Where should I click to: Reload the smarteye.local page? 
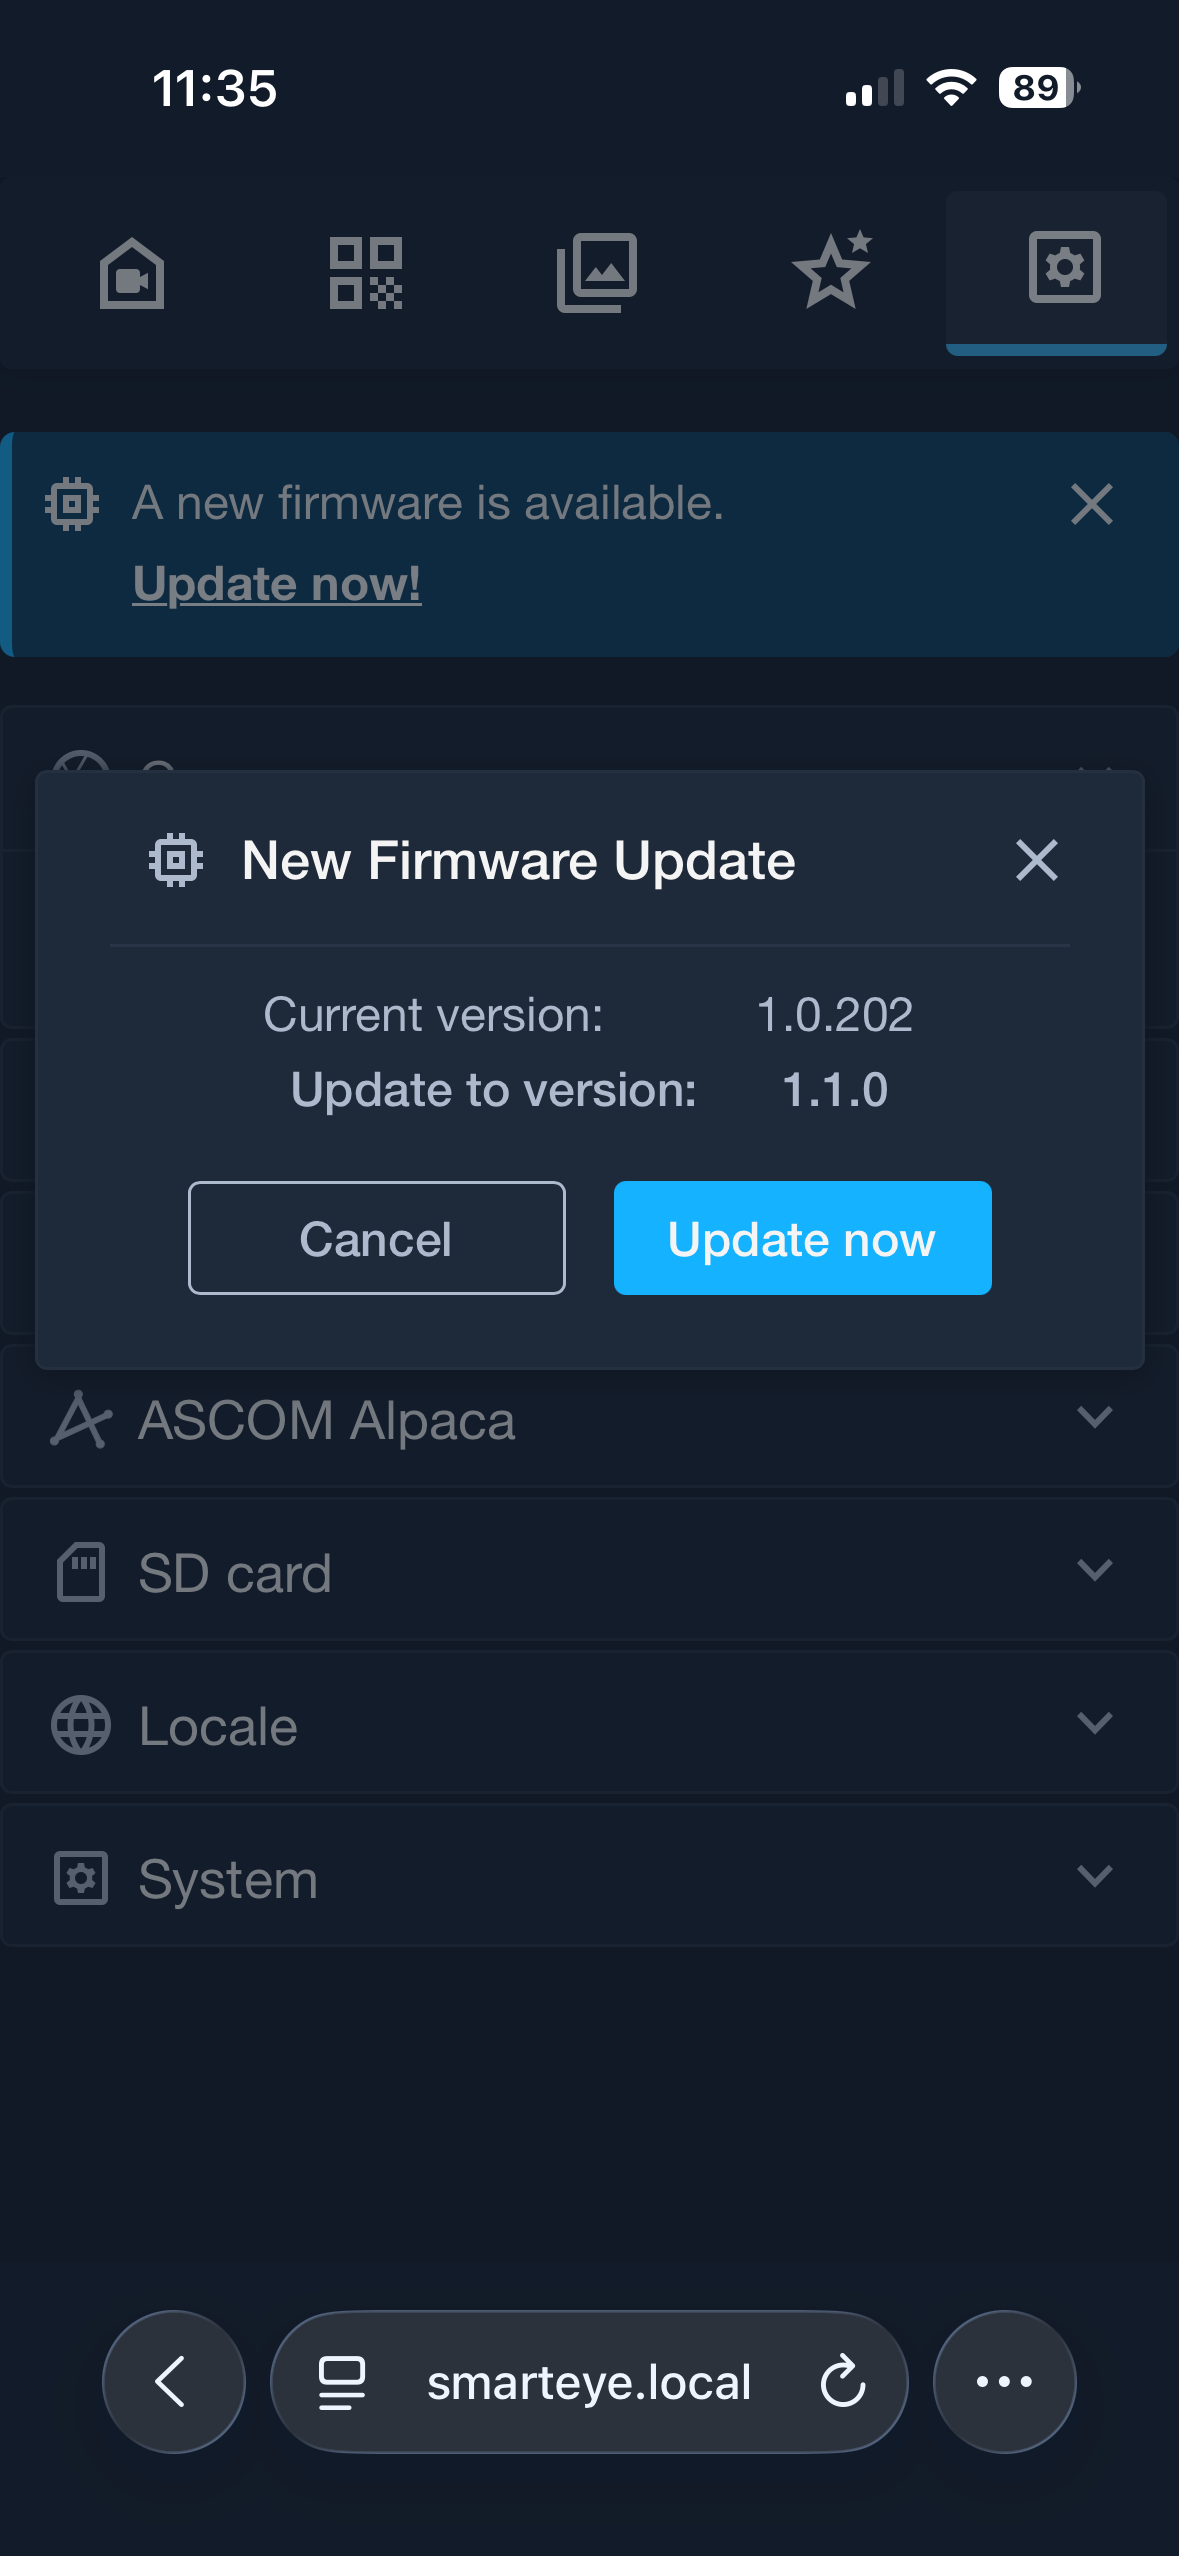(843, 2381)
